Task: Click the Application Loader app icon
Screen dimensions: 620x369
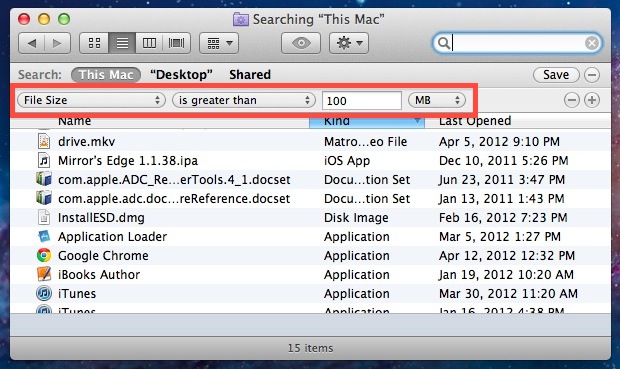Action: [x=44, y=237]
